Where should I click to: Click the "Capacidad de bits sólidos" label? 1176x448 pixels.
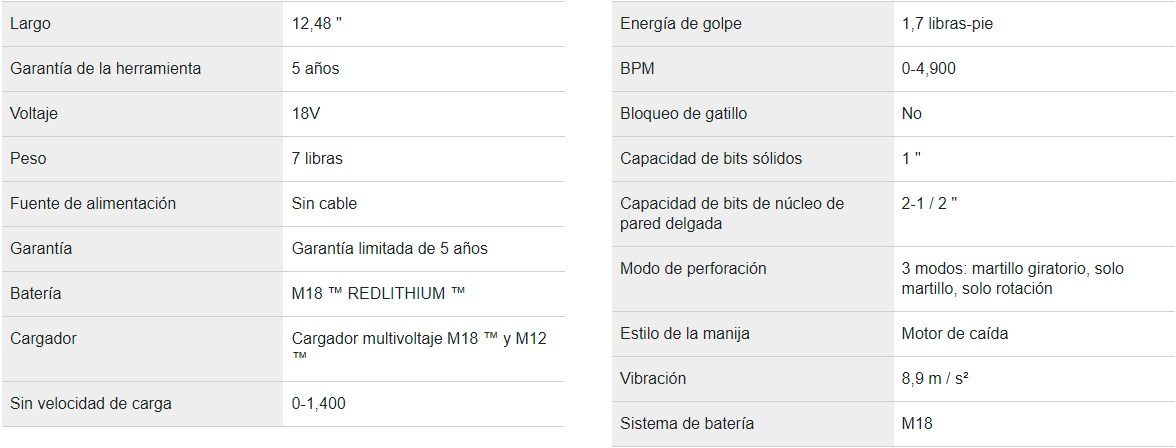[x=711, y=159]
